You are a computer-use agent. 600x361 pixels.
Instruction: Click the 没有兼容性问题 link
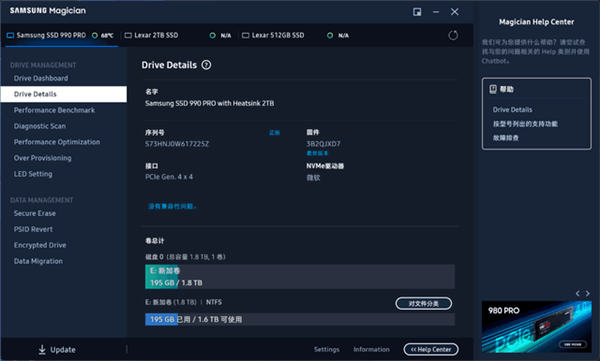172,206
